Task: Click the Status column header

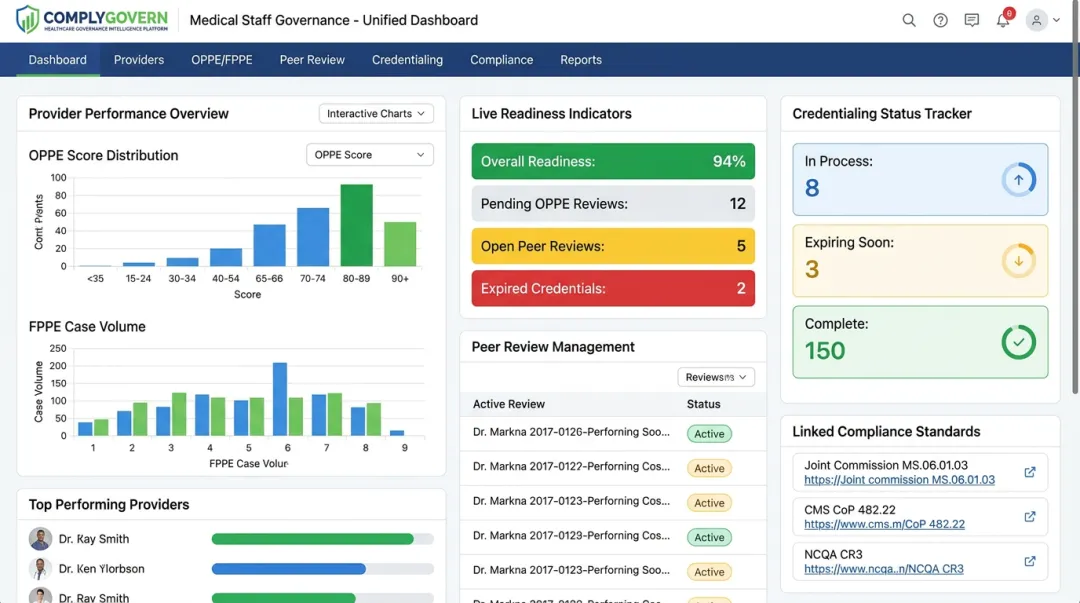Action: [x=703, y=405]
